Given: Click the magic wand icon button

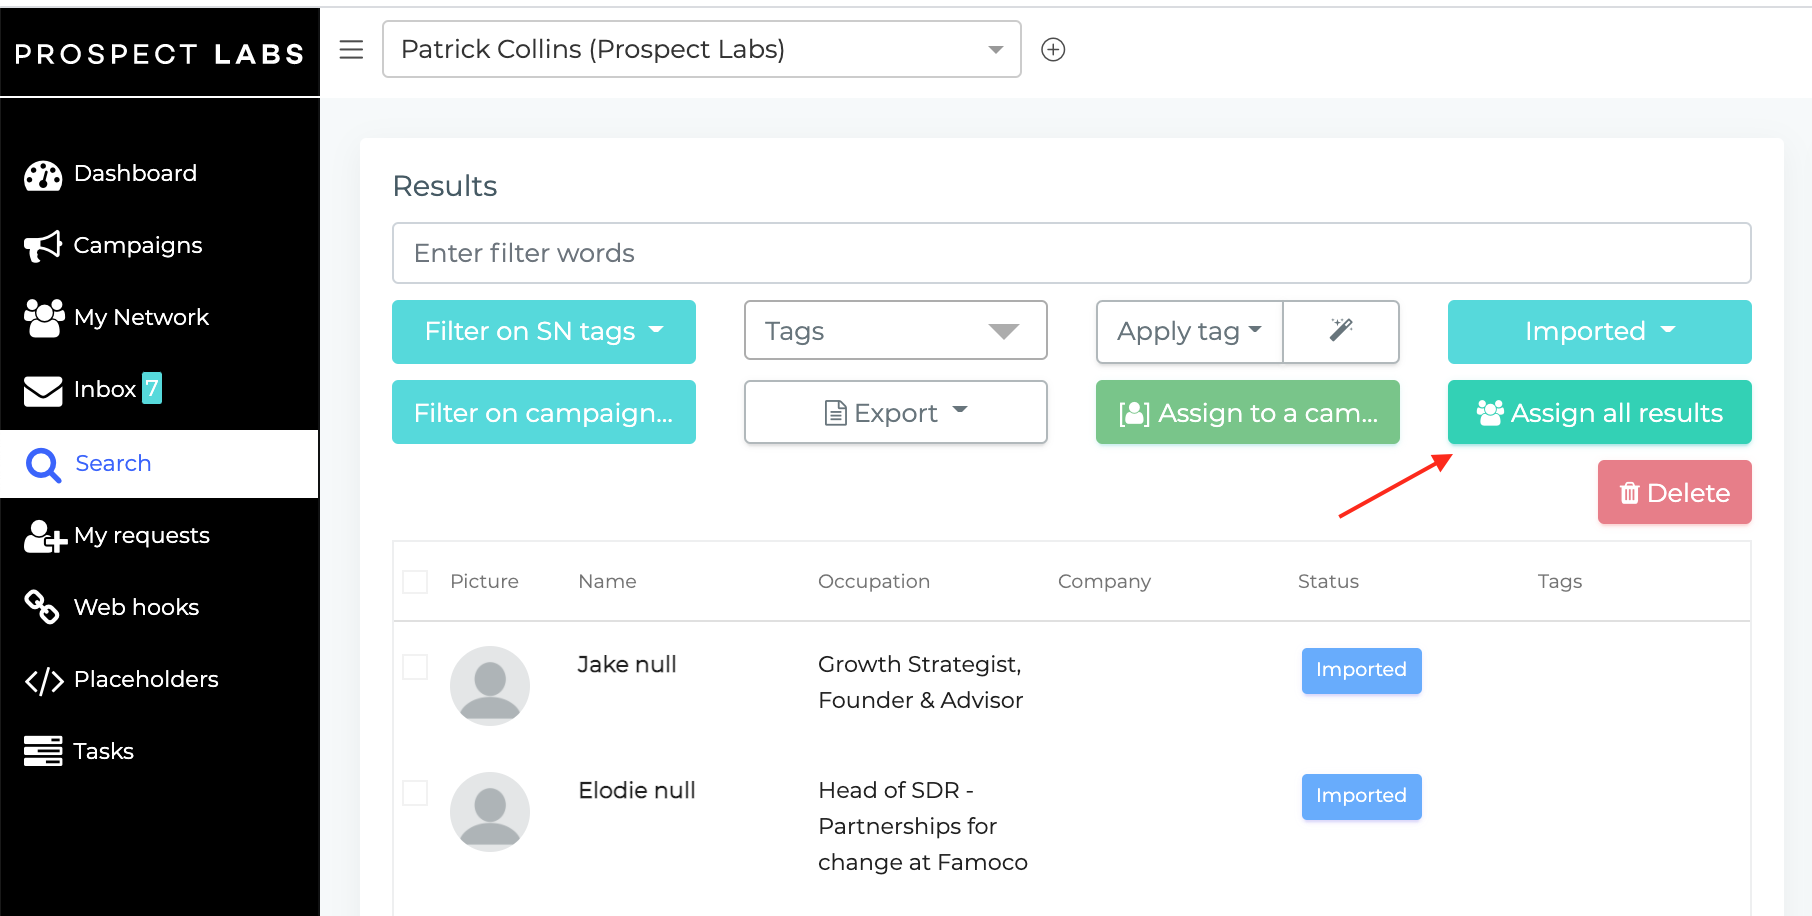Looking at the screenshot, I should pos(1341,331).
